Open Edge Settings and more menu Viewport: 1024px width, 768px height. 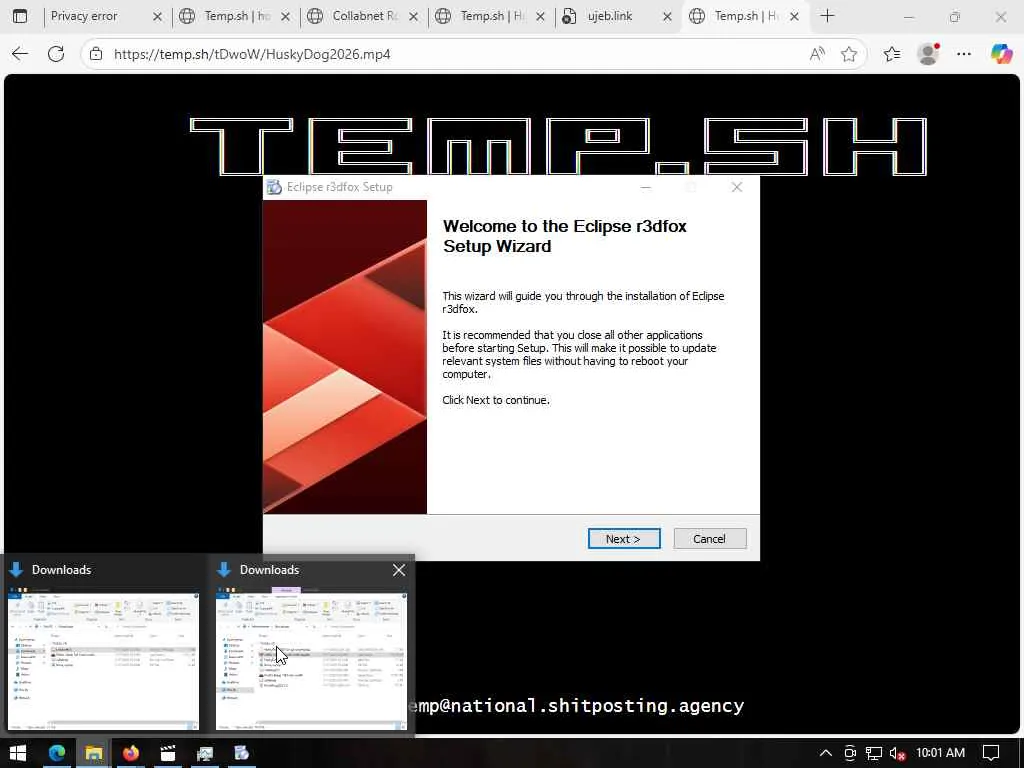point(964,54)
